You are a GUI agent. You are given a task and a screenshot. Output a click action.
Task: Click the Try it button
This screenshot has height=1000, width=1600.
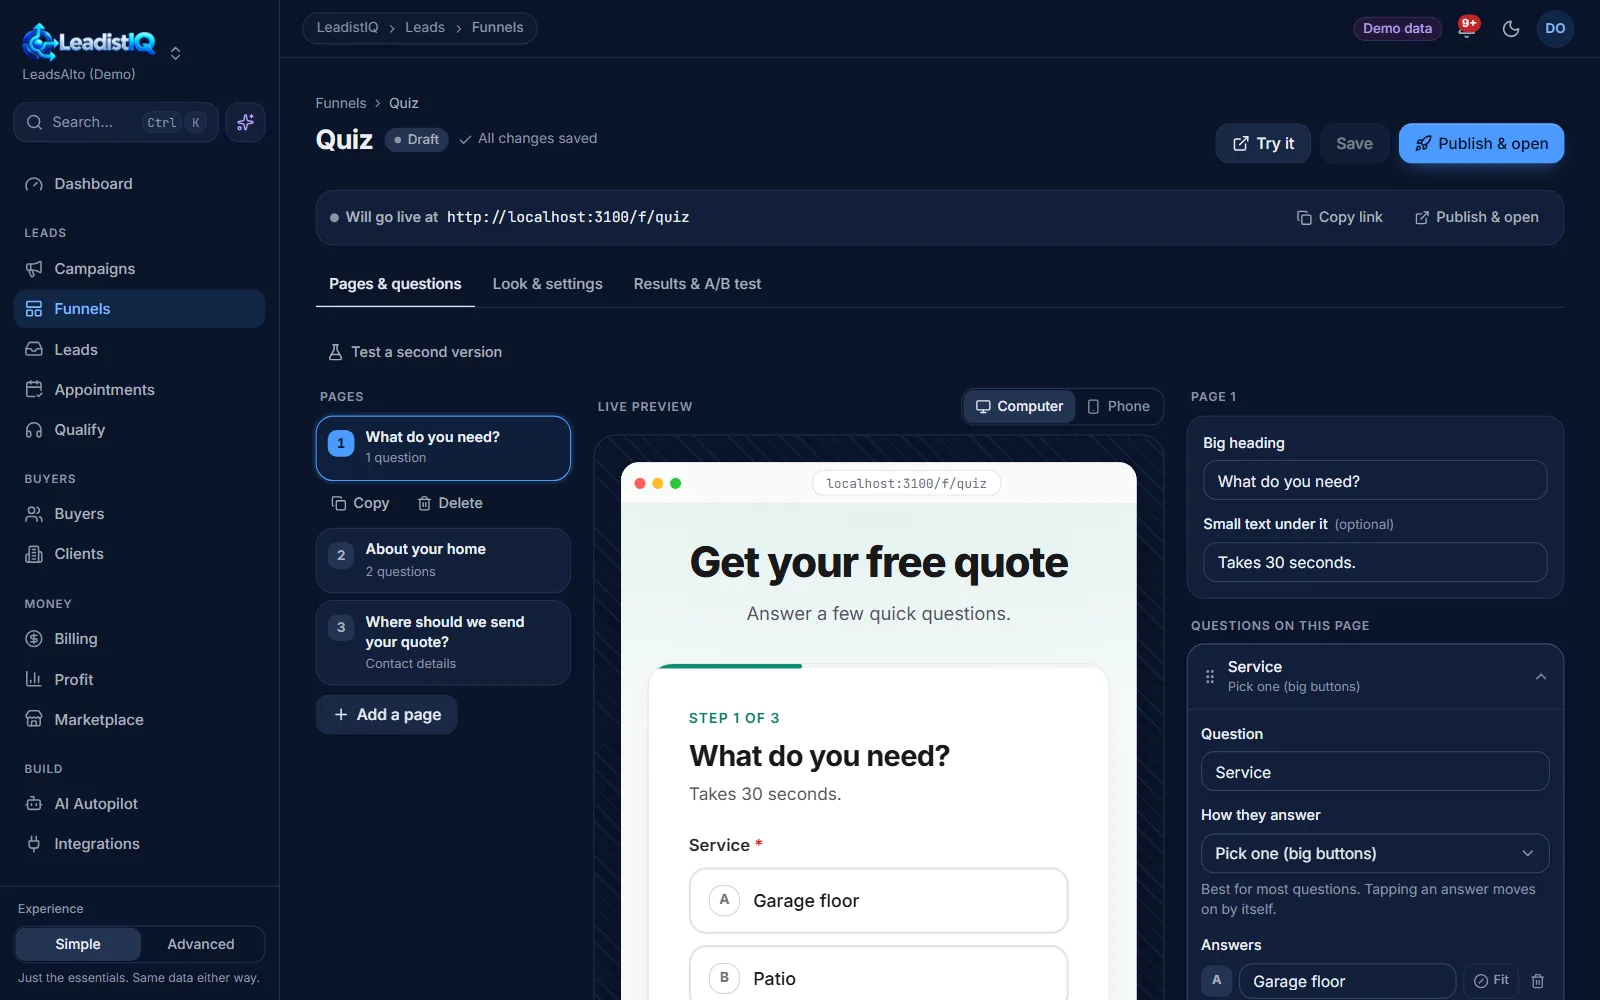click(1263, 144)
